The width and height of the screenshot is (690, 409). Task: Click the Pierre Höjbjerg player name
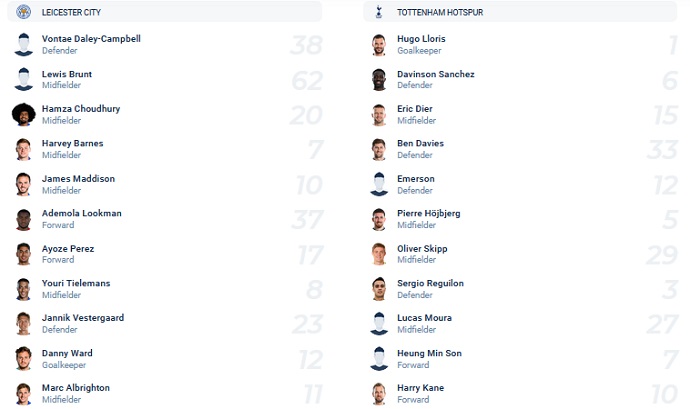[429, 214]
